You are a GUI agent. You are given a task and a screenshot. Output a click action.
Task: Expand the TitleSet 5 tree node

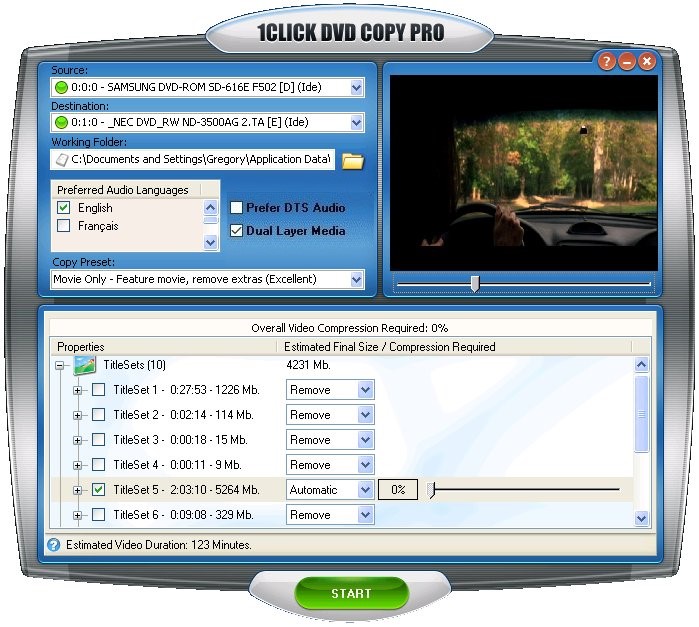click(78, 490)
